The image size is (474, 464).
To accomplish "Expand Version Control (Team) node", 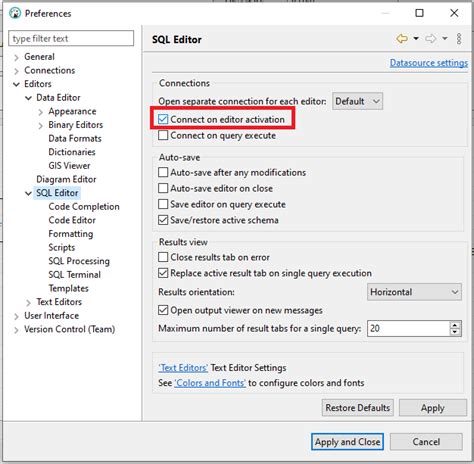I will pyautogui.click(x=16, y=330).
